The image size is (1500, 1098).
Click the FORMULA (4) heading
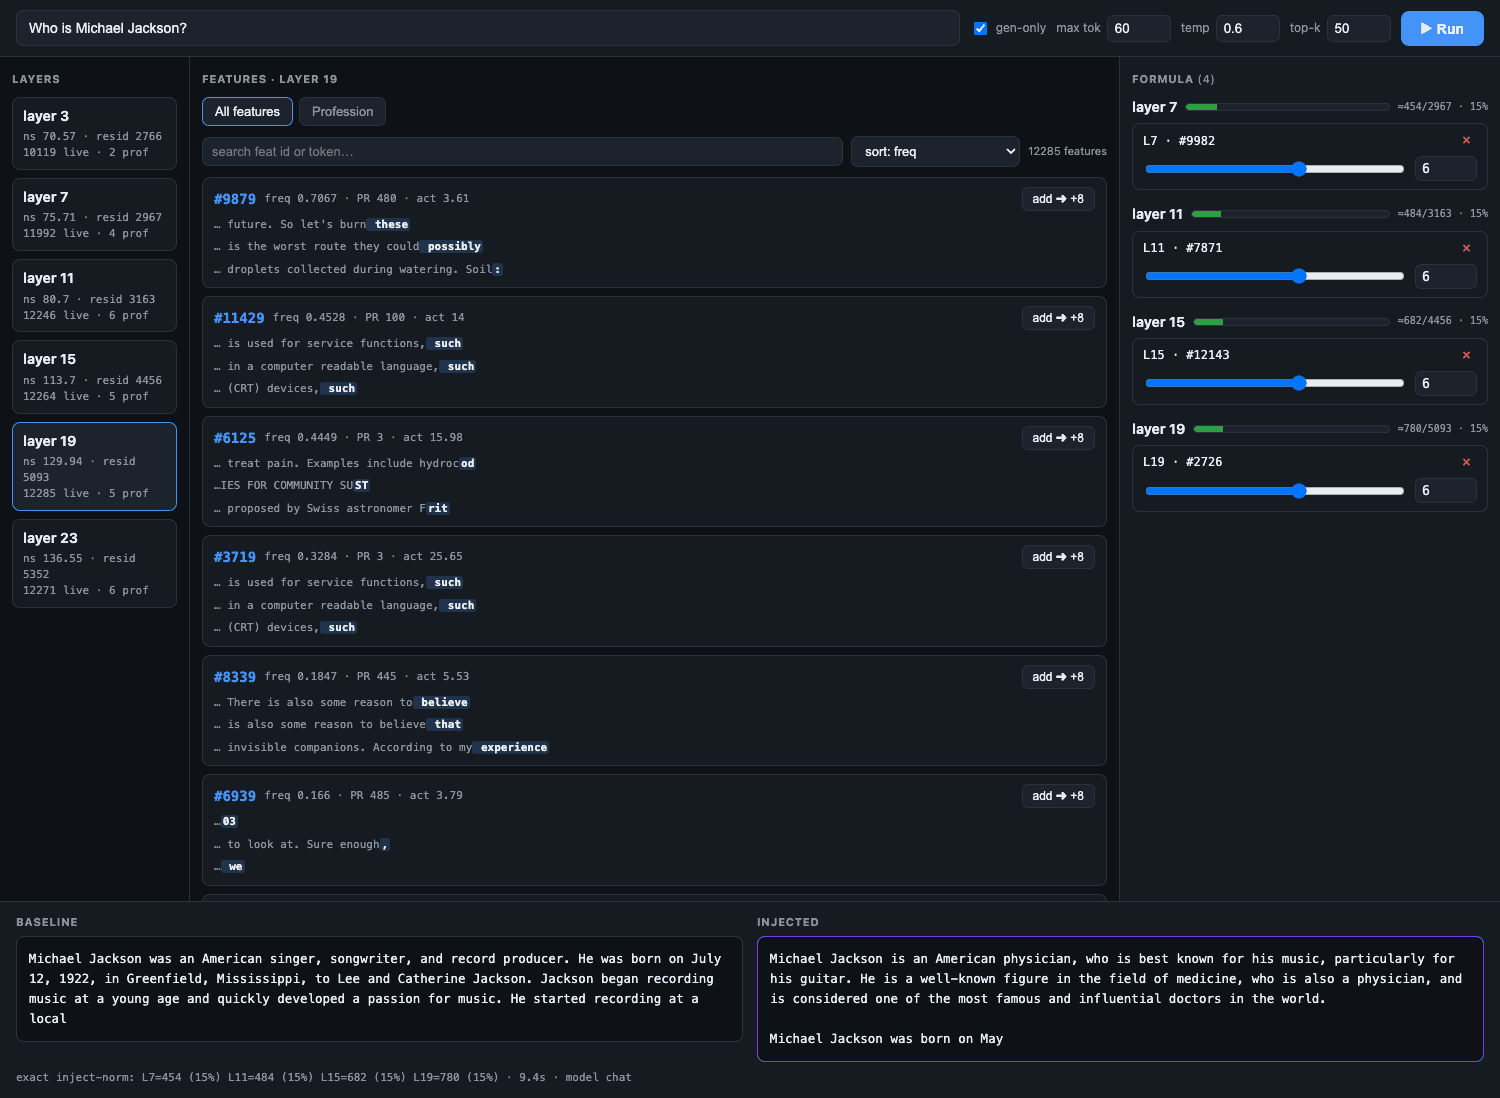tap(1173, 79)
